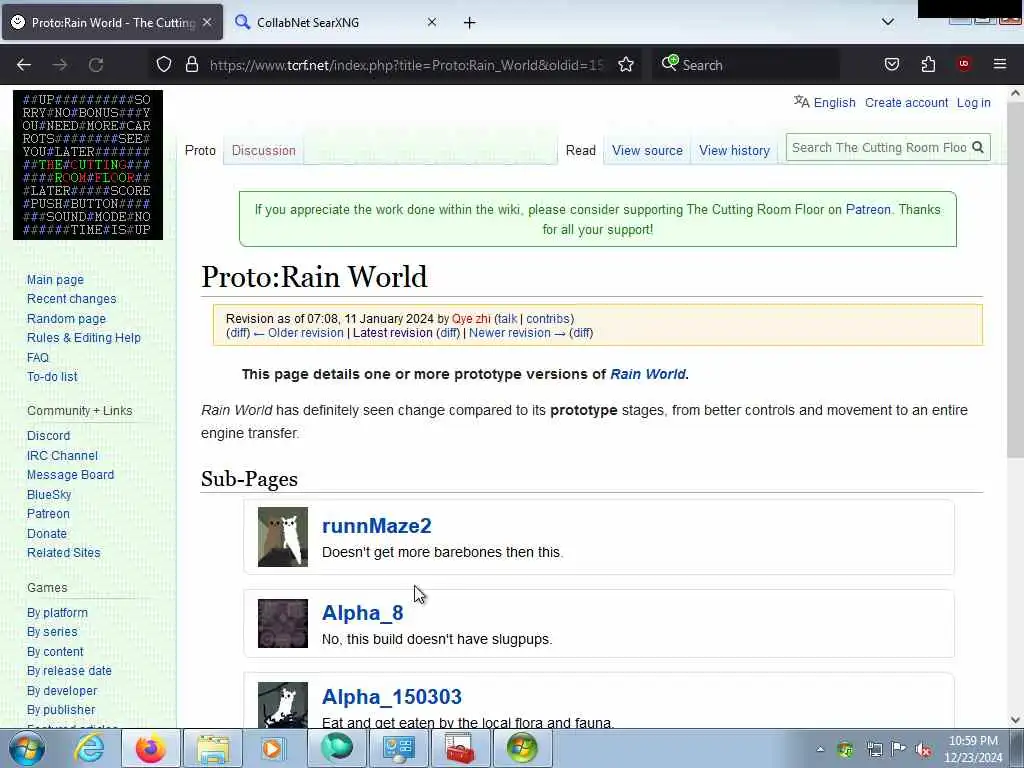1024x768 pixels.
Task: Click the wiki search magnifier icon
Action: [978, 148]
